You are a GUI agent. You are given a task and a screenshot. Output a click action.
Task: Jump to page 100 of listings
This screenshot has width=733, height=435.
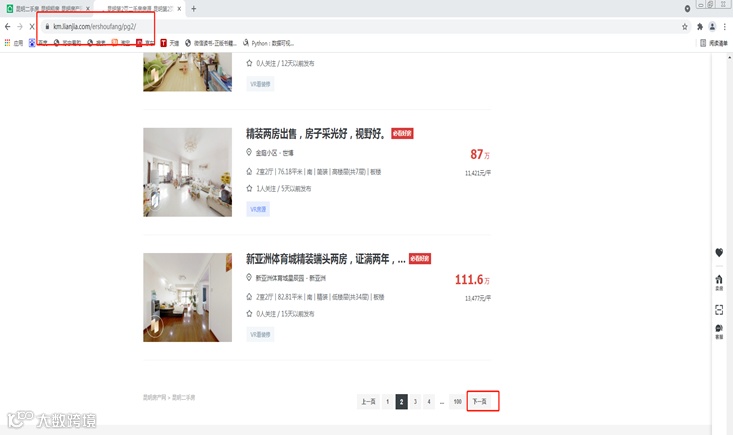click(457, 401)
